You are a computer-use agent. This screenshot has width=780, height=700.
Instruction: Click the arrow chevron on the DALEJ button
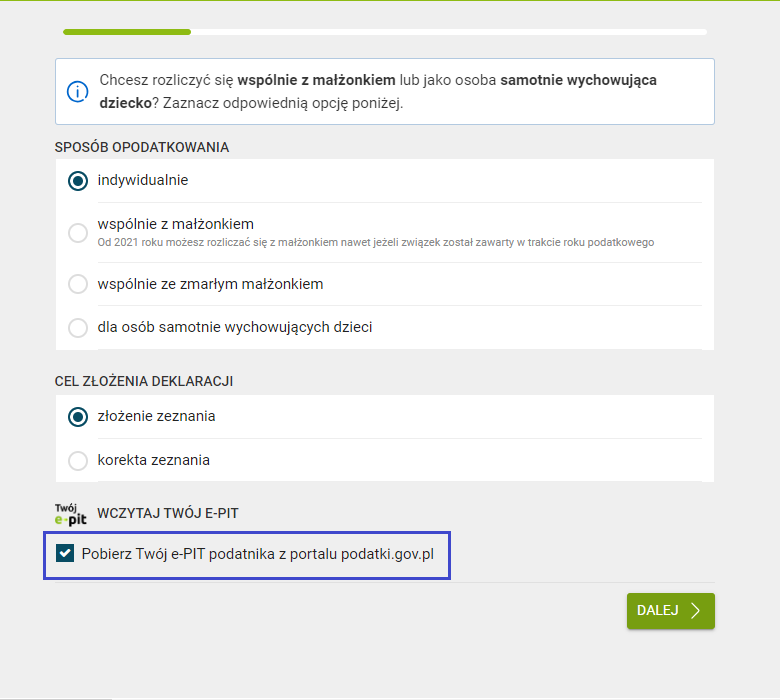pyautogui.click(x=696, y=611)
